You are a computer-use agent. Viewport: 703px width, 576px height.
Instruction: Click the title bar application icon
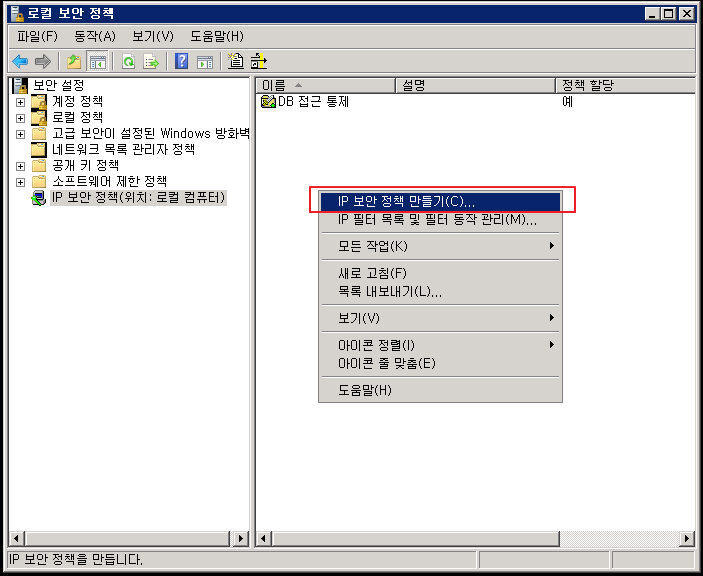[17, 13]
